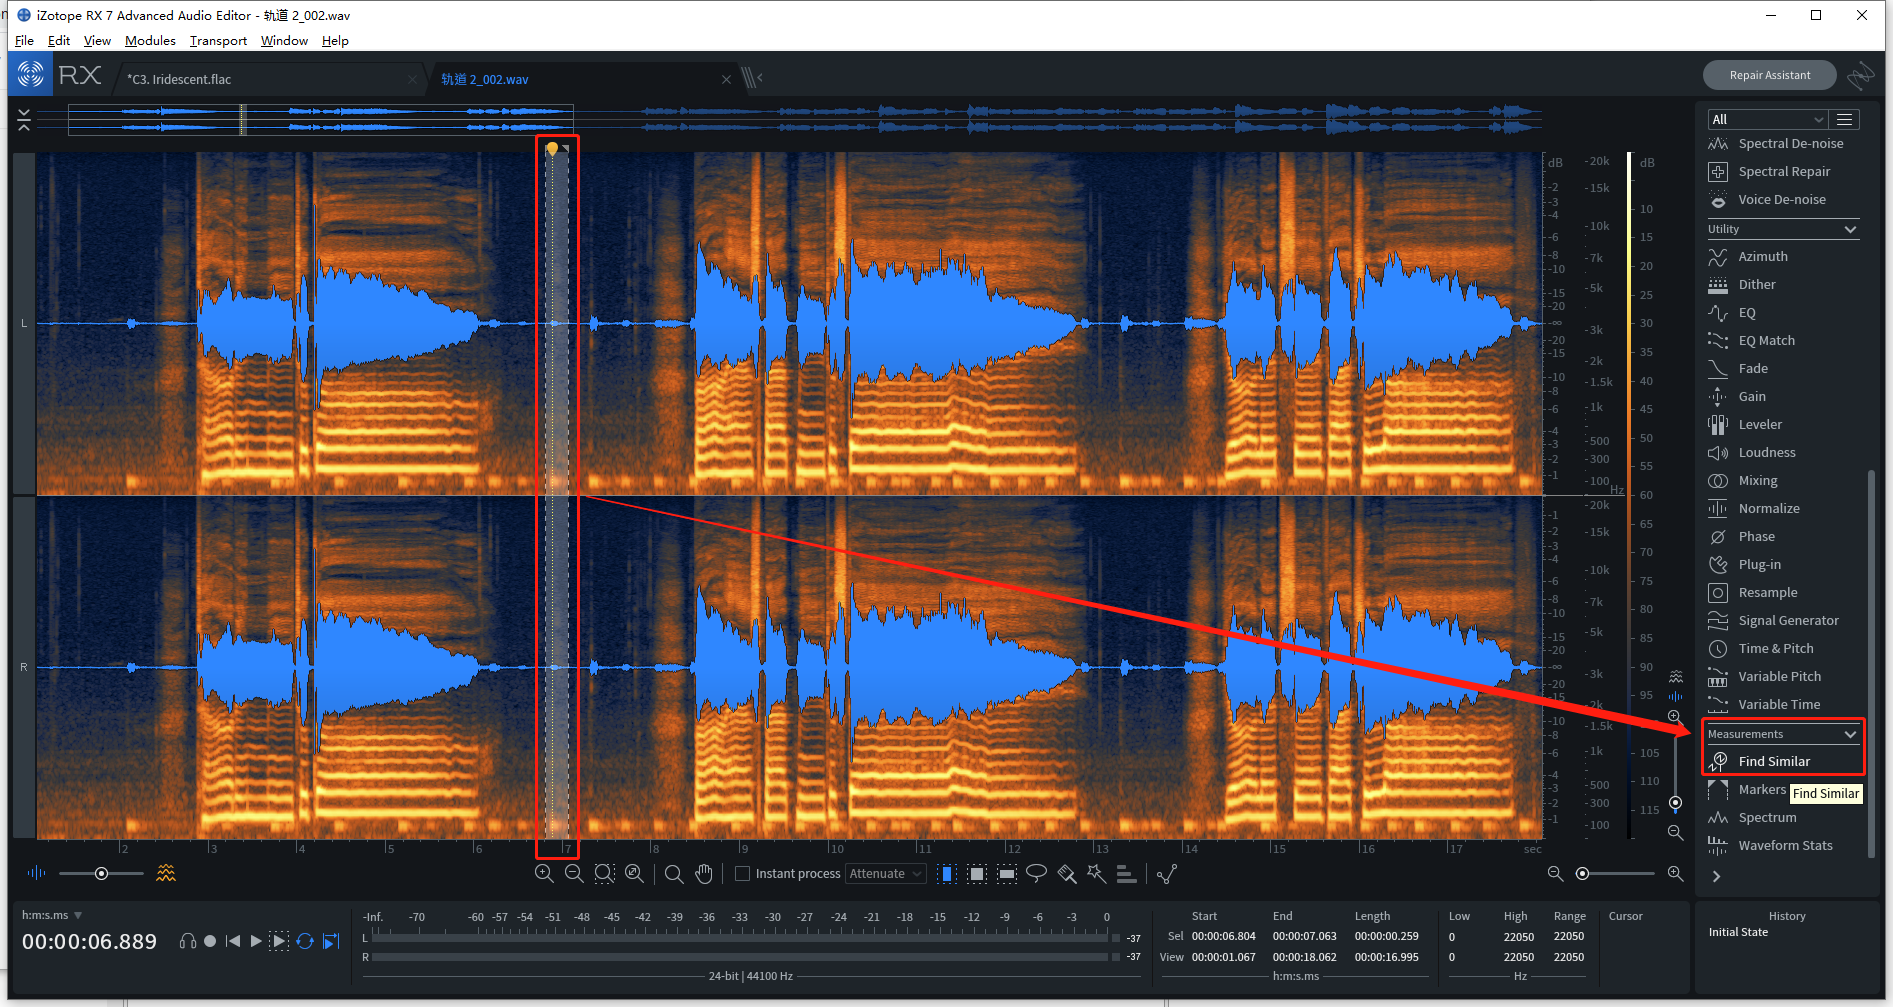Toggle the Frequency selection tool

point(1007,874)
